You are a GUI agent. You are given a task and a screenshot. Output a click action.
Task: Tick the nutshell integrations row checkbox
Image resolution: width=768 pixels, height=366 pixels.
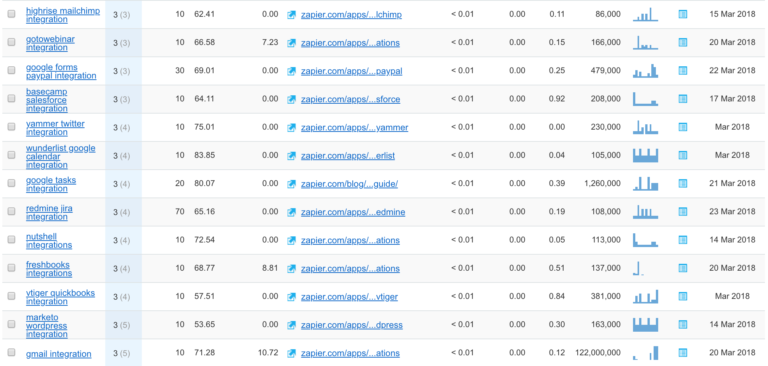(11, 240)
